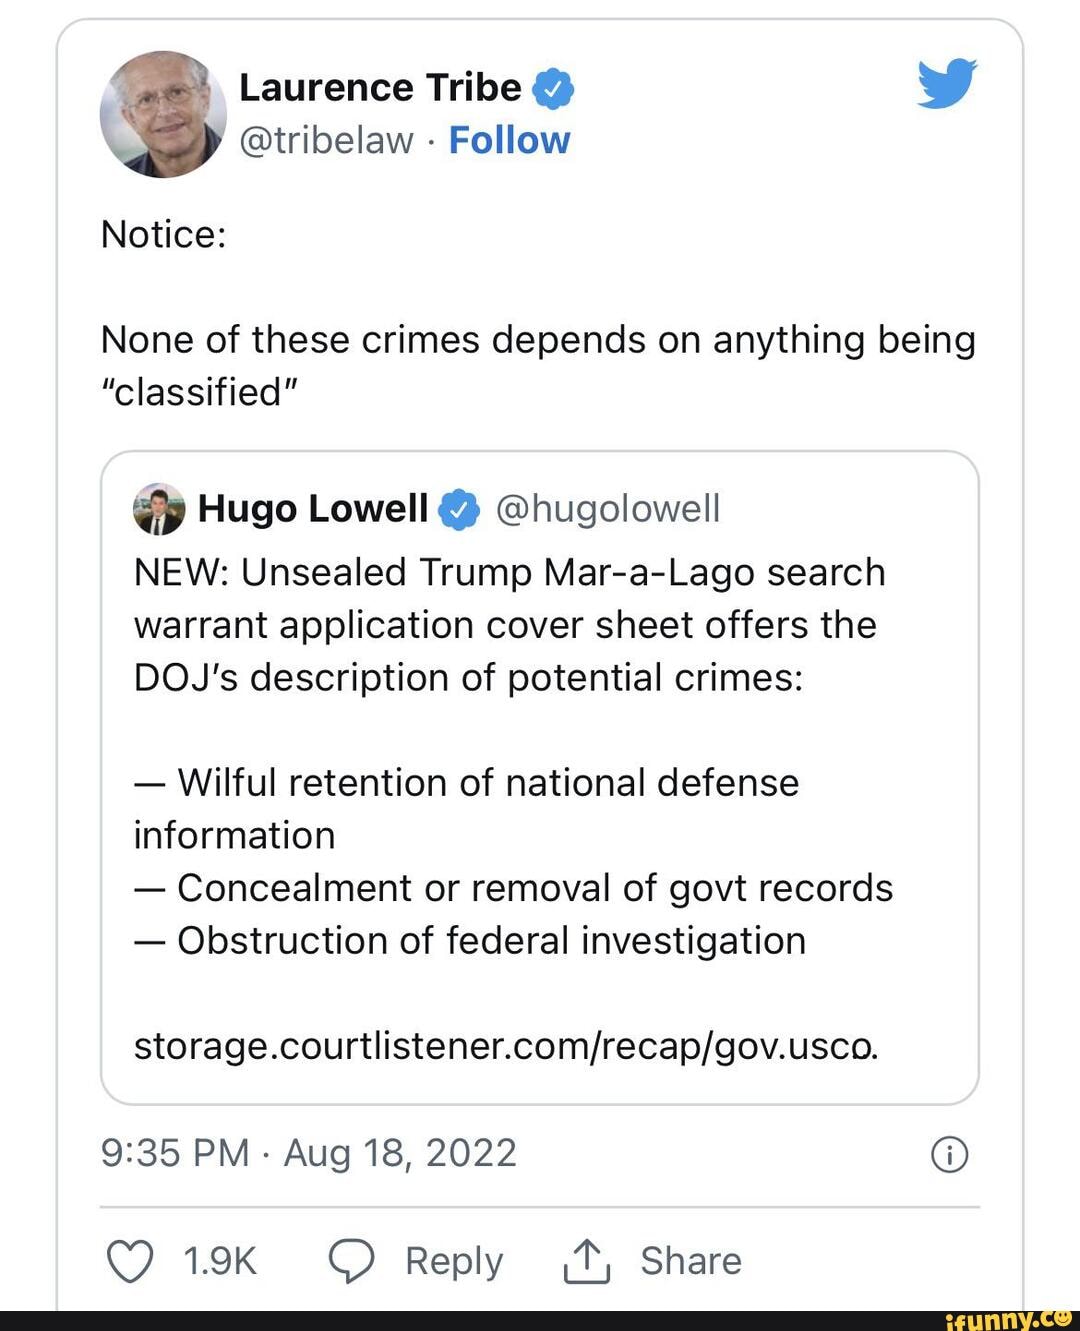Click the Share upload arrow icon
The image size is (1080, 1331).
(x=586, y=1261)
